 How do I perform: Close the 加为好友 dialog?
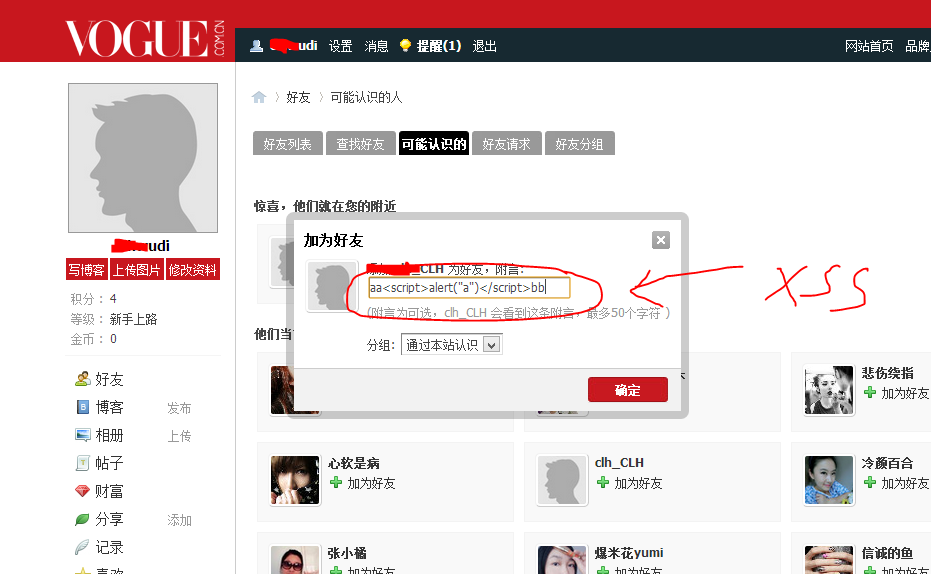(661, 240)
